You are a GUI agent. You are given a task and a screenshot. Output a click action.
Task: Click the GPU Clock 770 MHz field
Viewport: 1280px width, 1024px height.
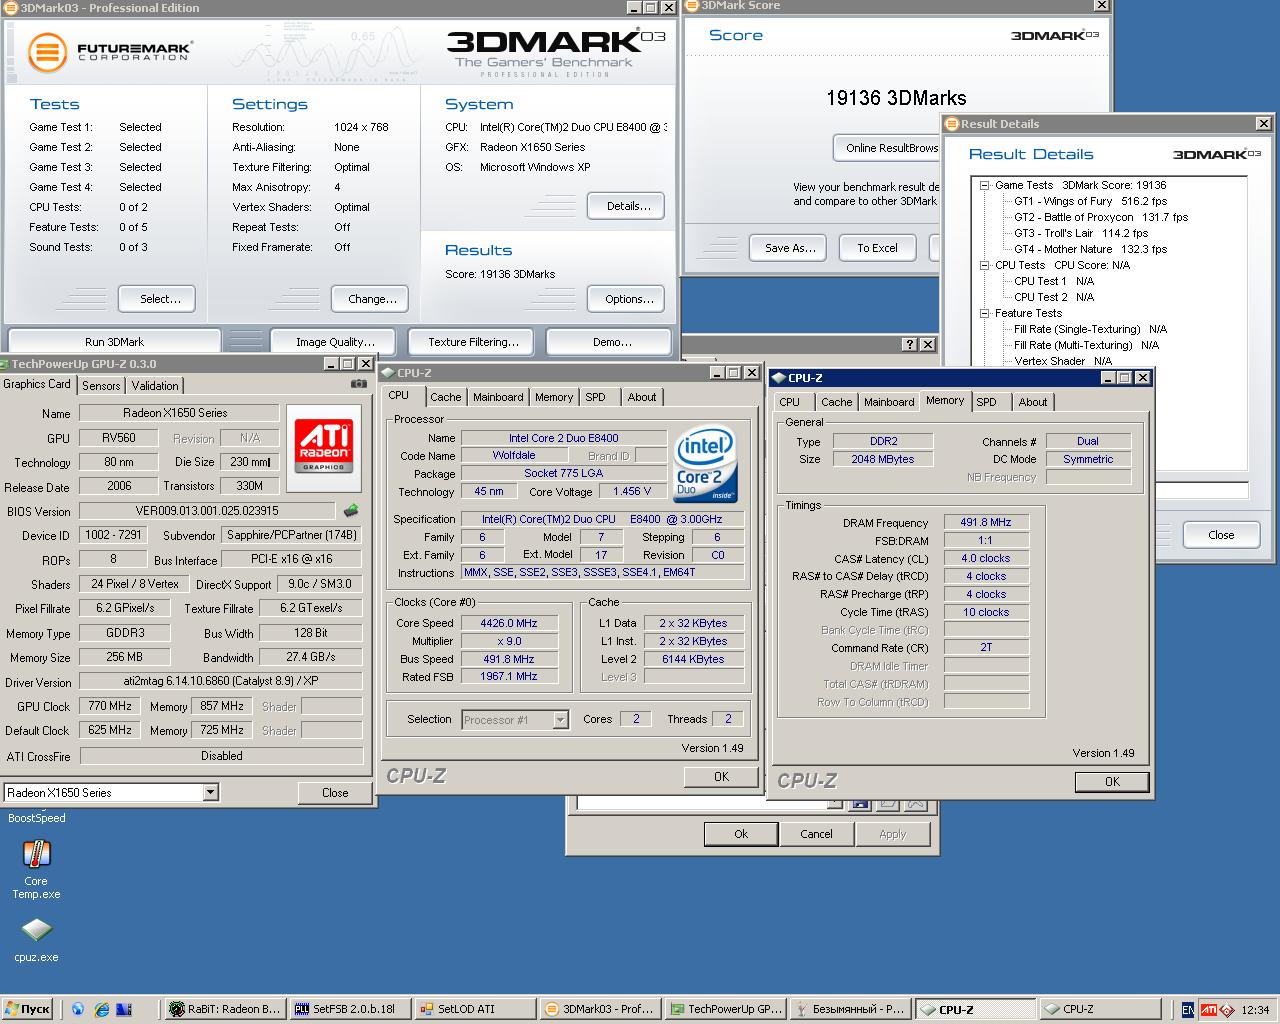(x=109, y=705)
